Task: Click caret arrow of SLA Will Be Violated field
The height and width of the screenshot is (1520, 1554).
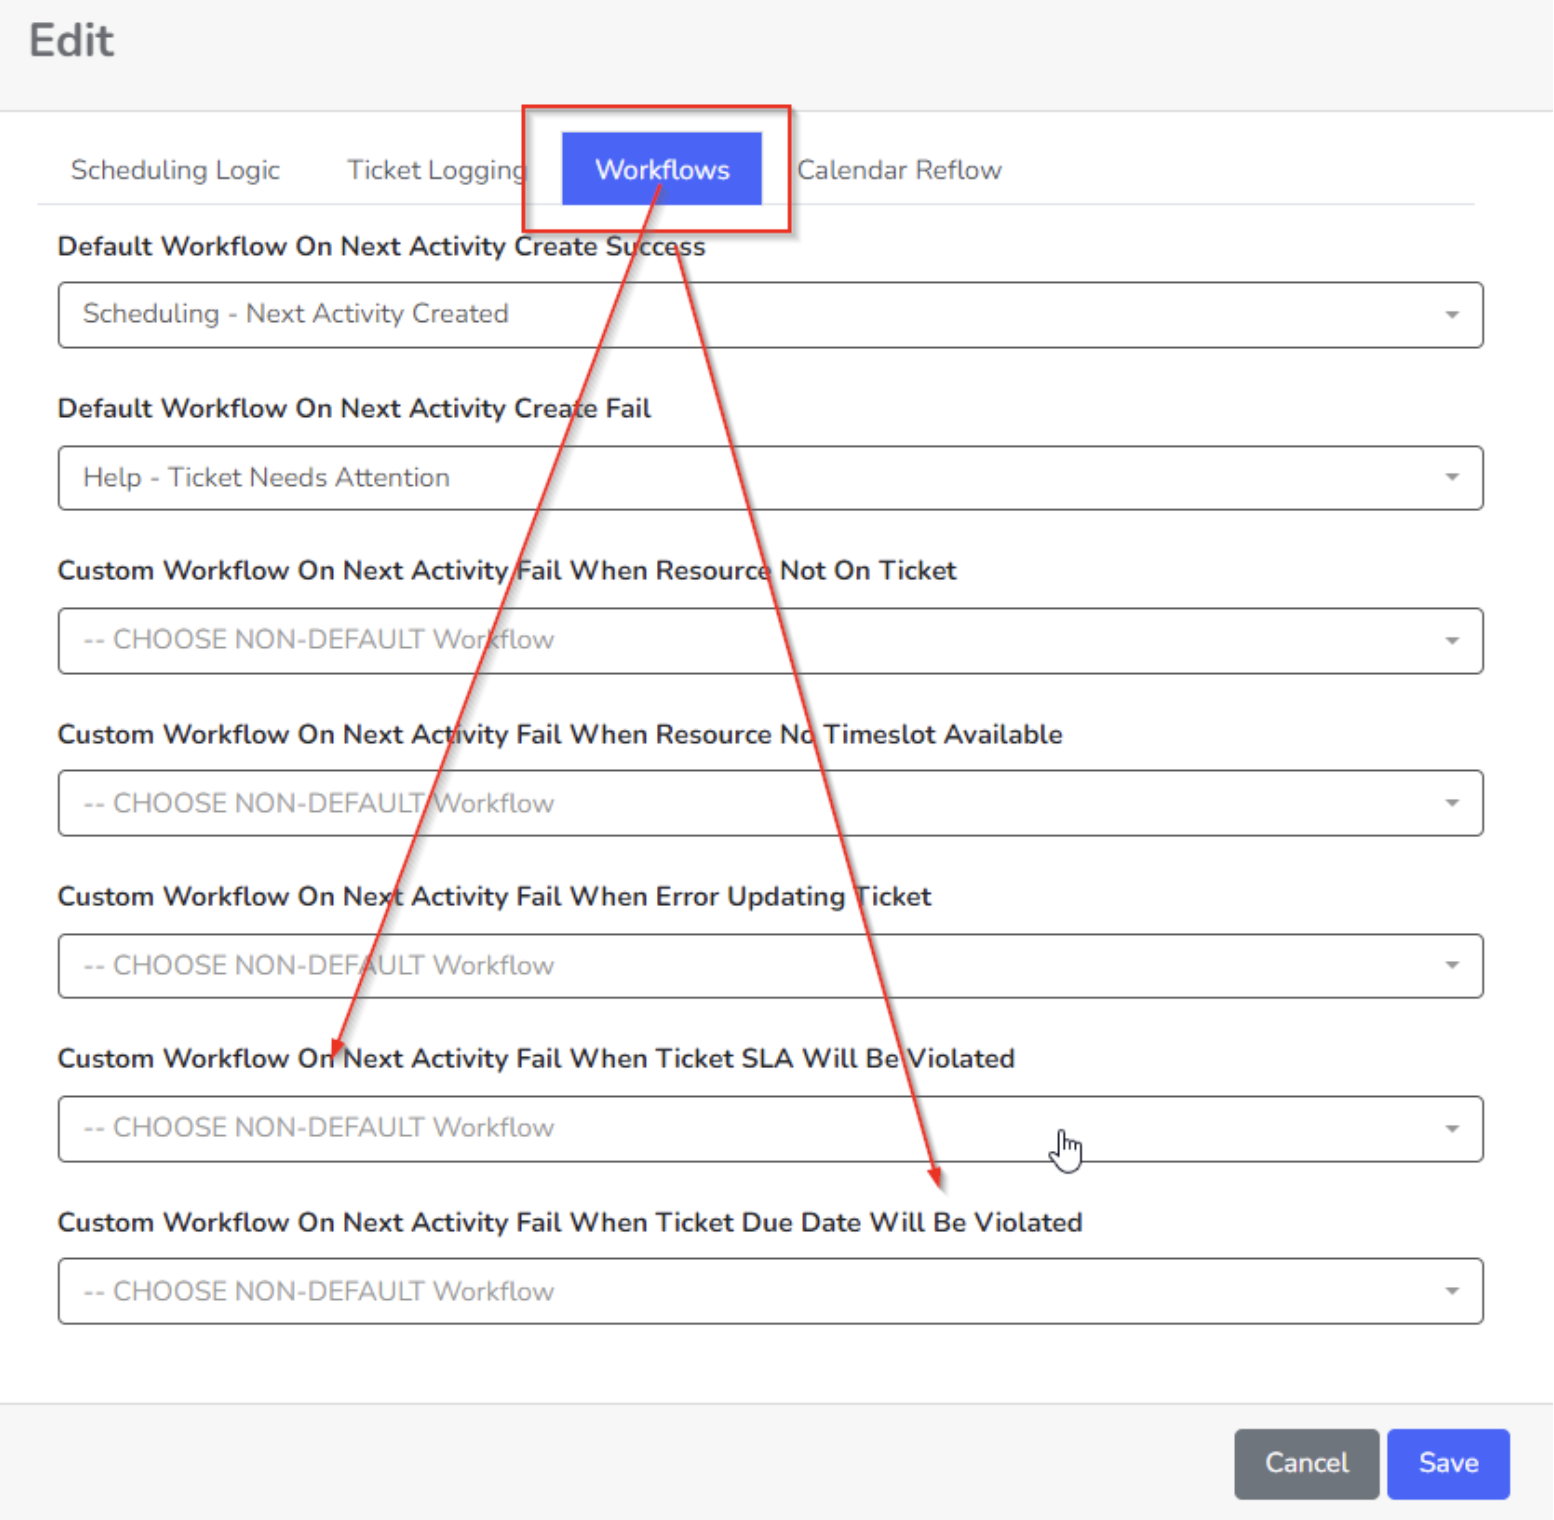Action: (1452, 1128)
